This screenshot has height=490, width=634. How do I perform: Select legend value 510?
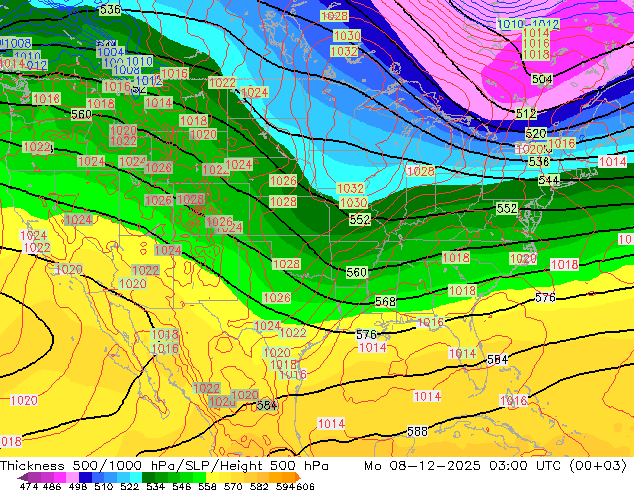coord(104,486)
